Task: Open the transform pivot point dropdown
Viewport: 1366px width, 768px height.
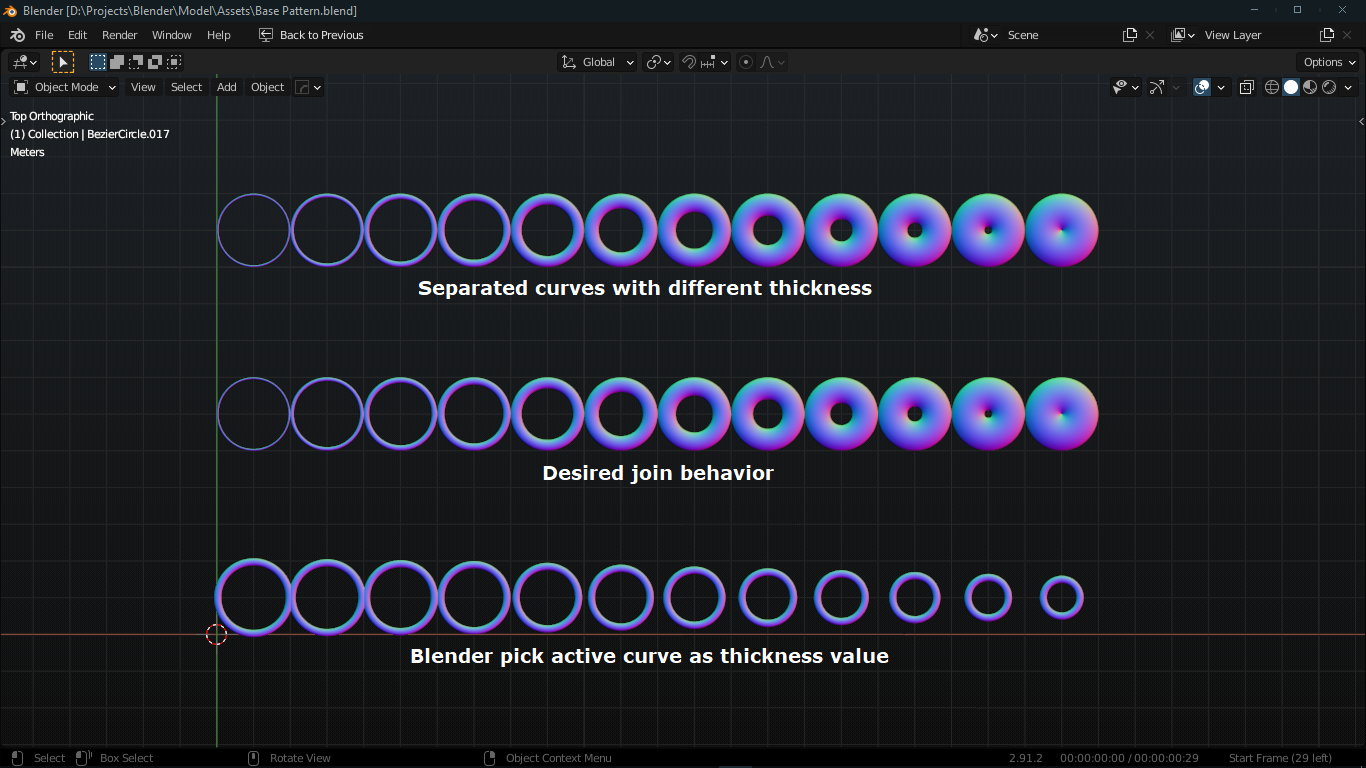Action: point(658,62)
